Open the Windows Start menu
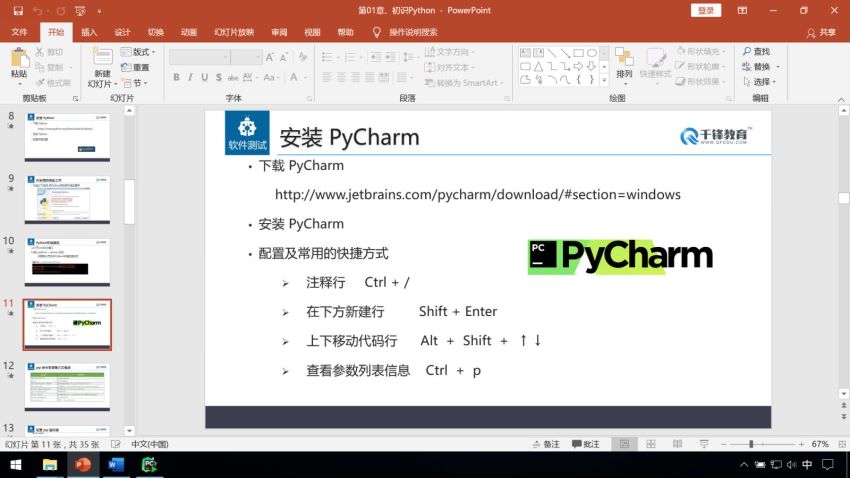Image resolution: width=850 pixels, height=478 pixels. click(16, 465)
